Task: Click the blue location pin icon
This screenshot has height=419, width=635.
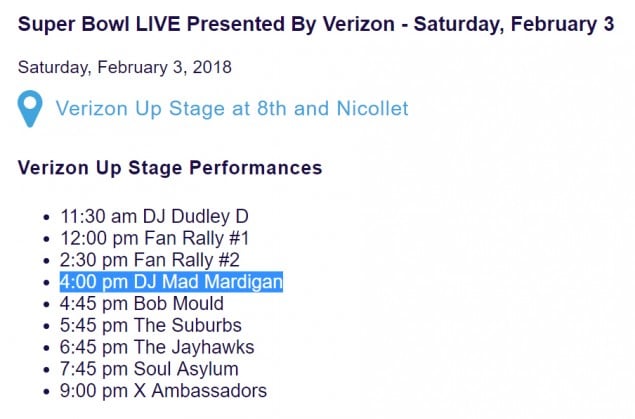Action: click(x=30, y=108)
